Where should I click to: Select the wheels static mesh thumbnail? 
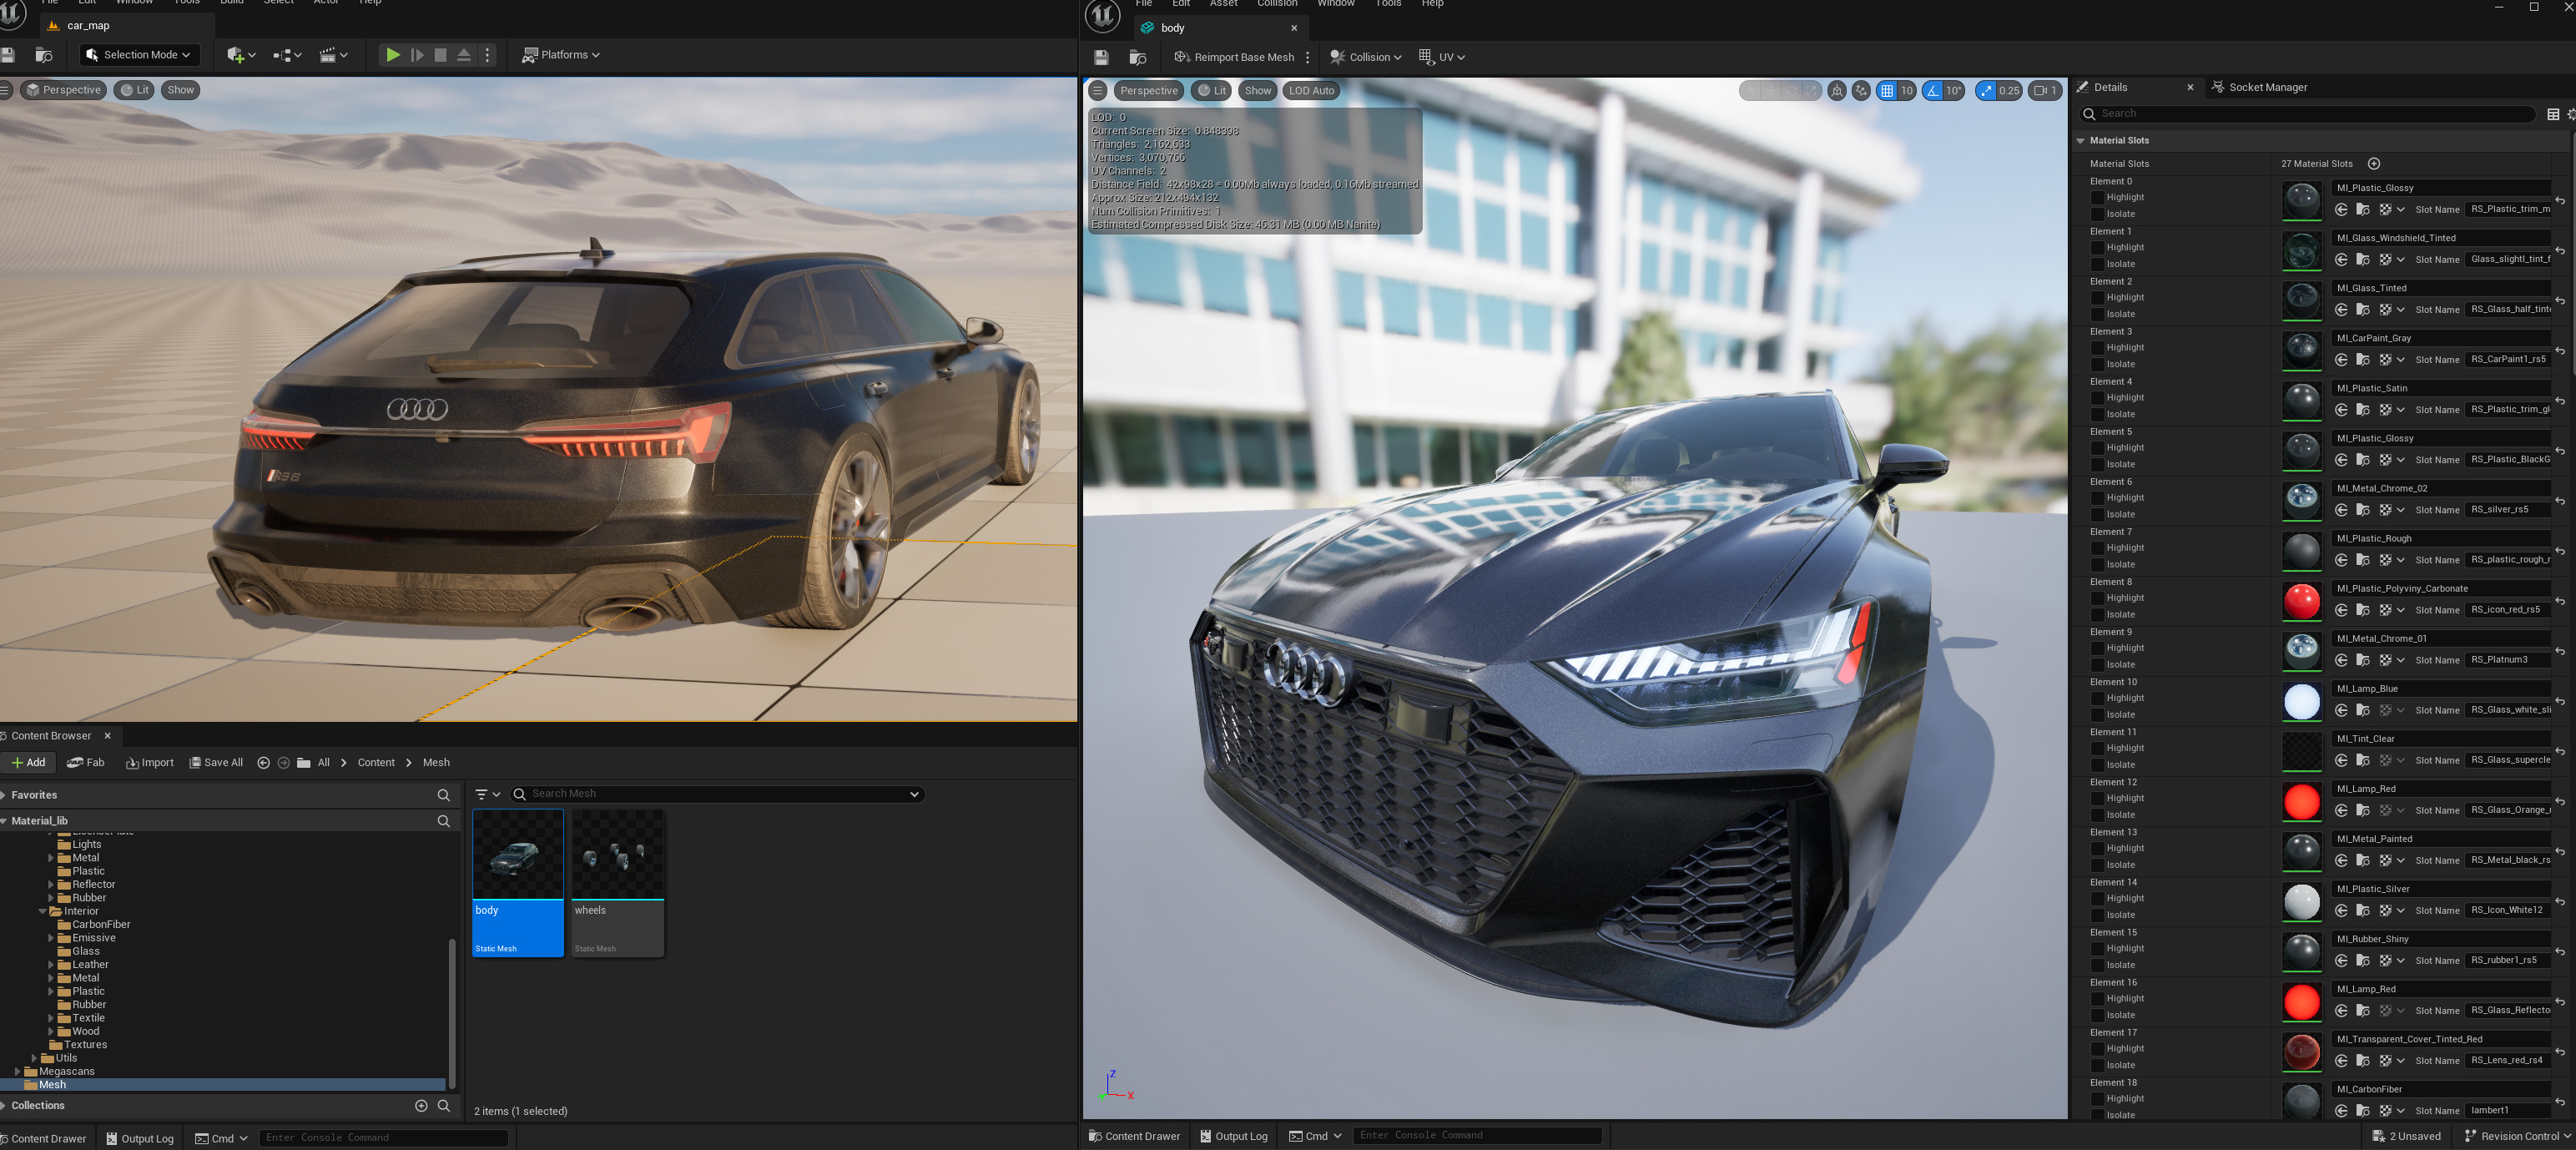617,855
